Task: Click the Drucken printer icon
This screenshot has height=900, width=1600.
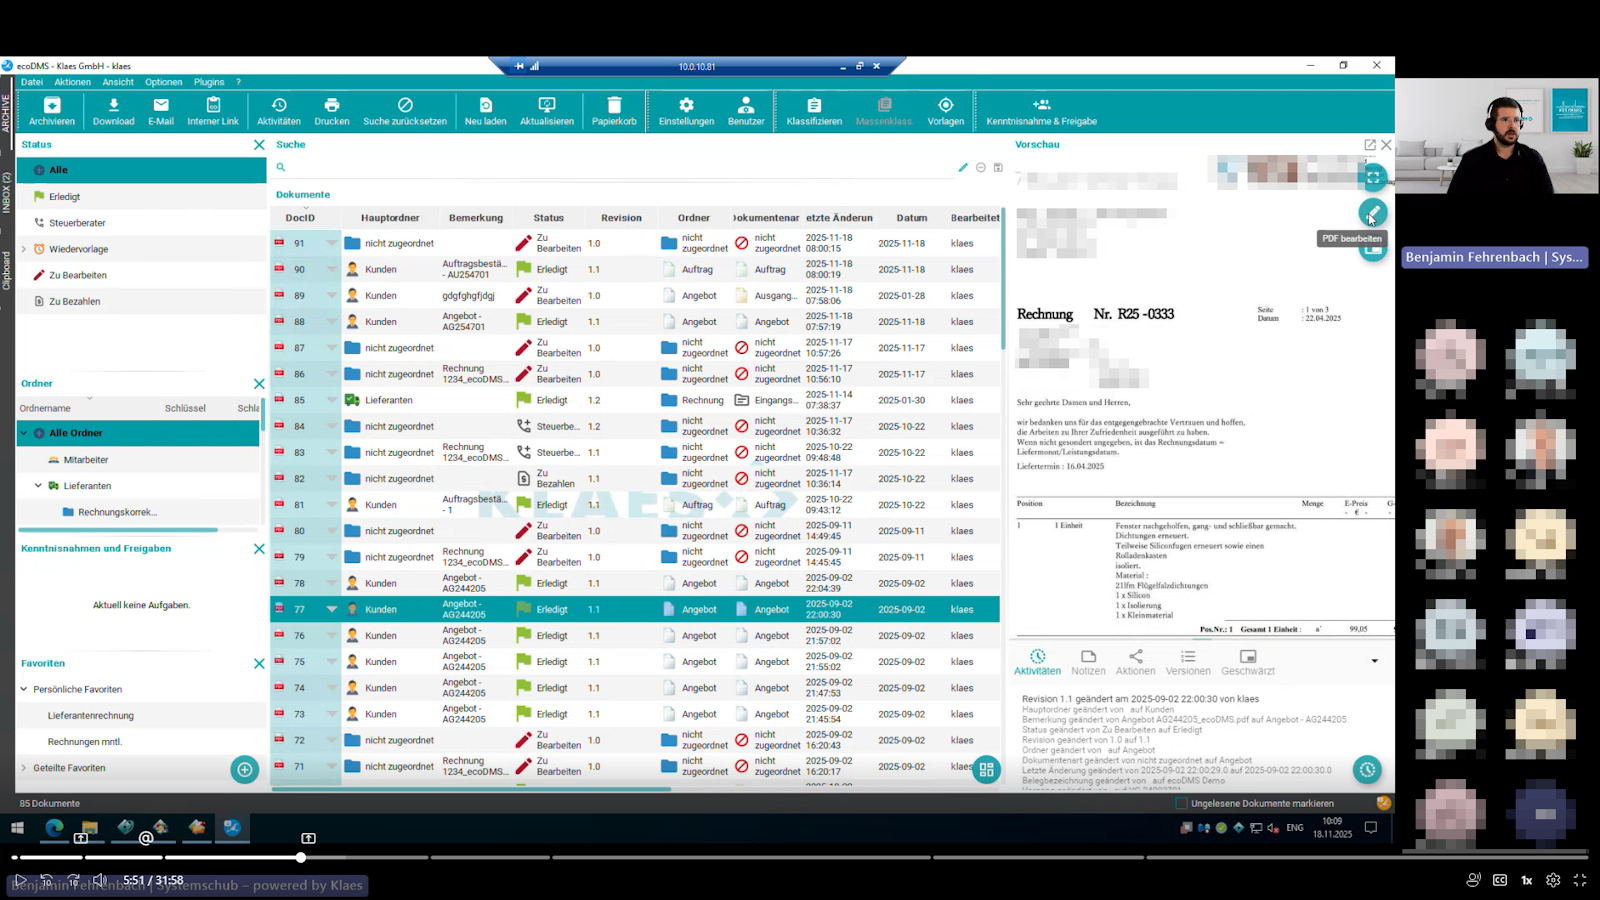Action: point(332,106)
